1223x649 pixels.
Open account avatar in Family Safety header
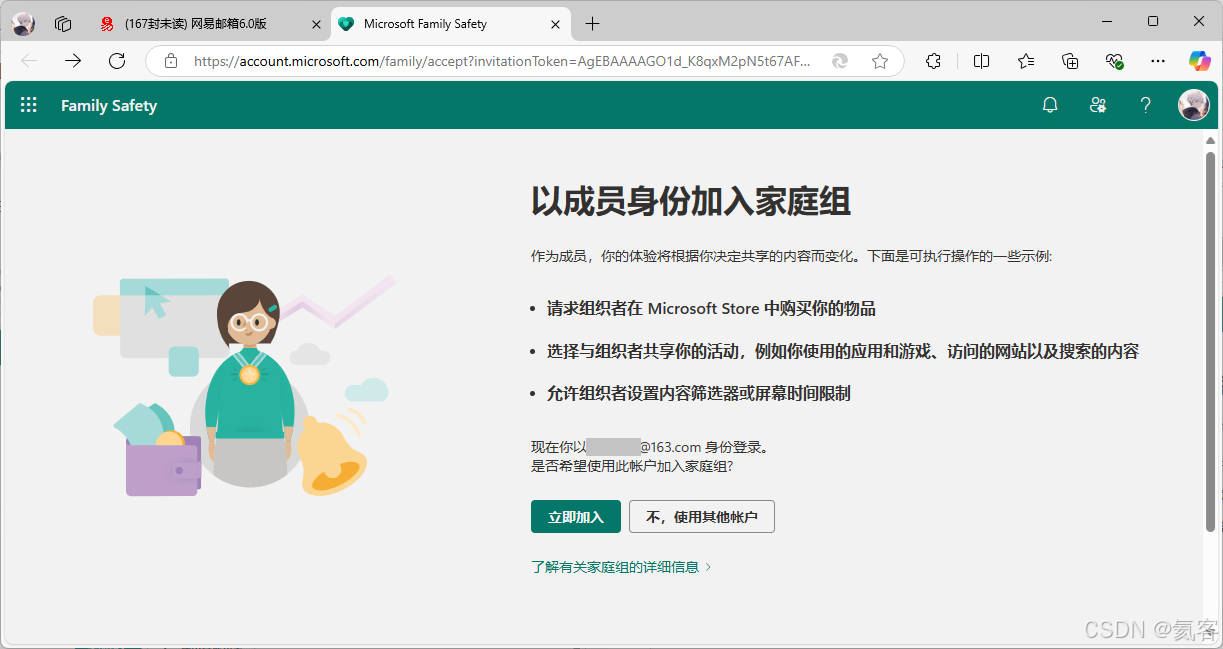click(x=1194, y=105)
